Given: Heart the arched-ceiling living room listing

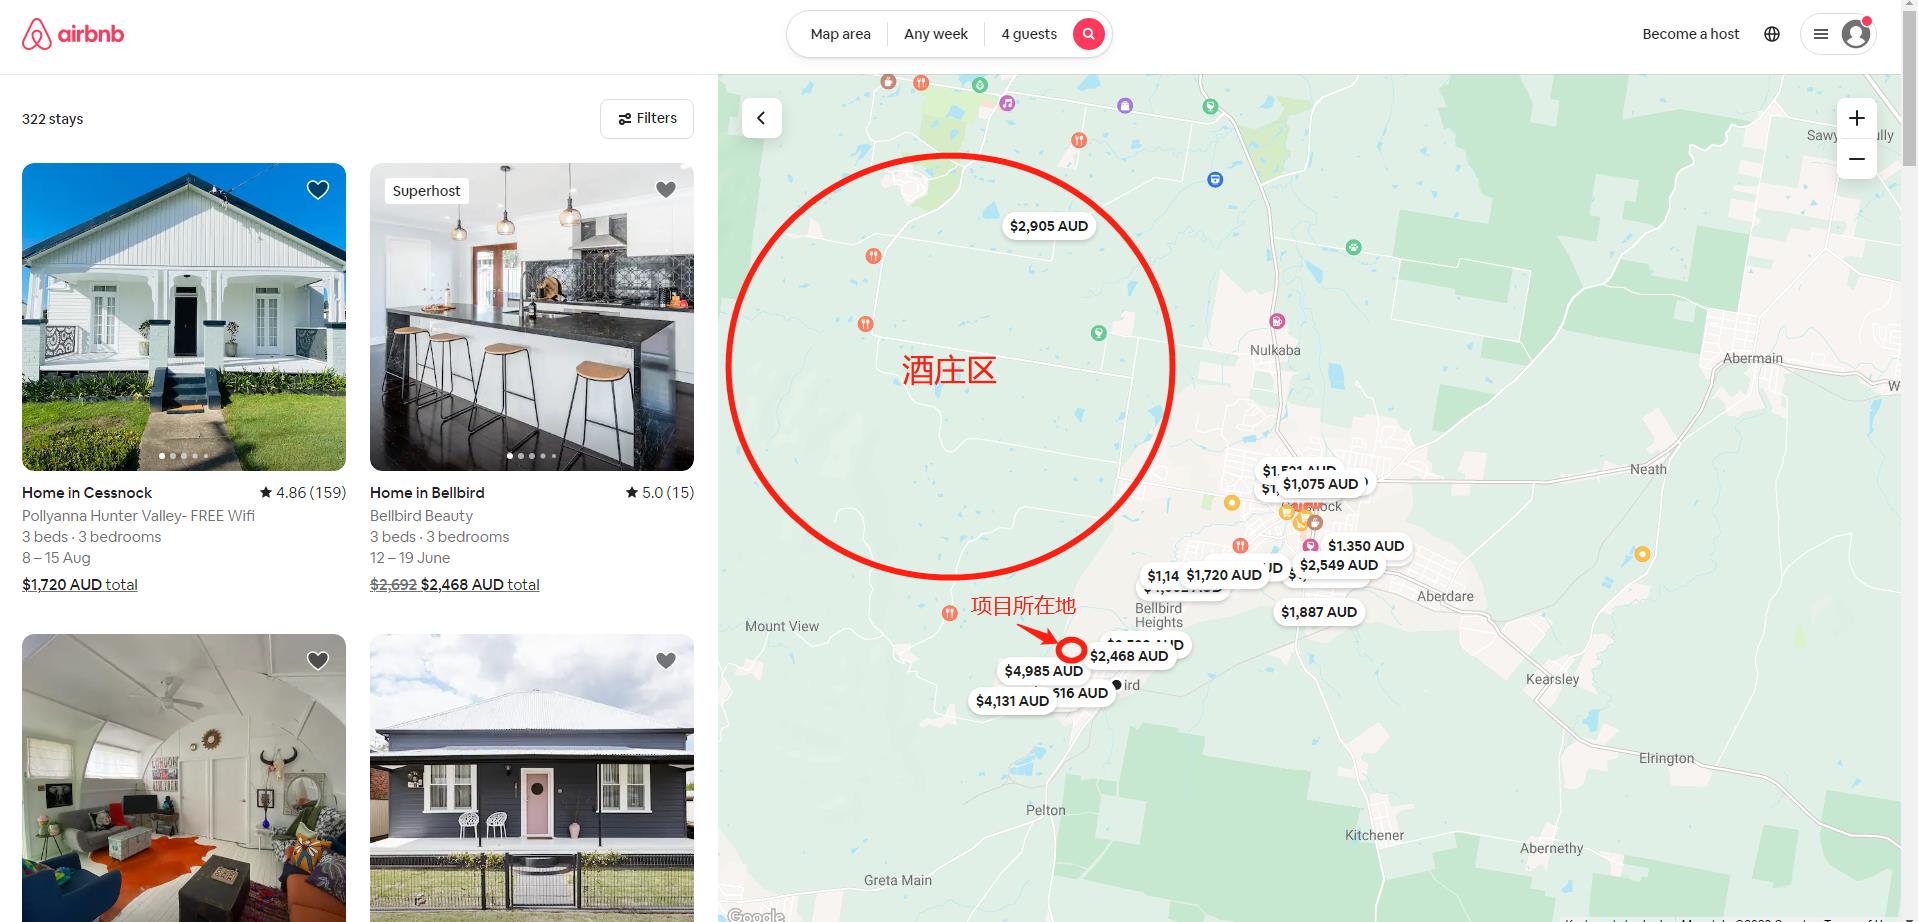Looking at the screenshot, I should (x=318, y=661).
